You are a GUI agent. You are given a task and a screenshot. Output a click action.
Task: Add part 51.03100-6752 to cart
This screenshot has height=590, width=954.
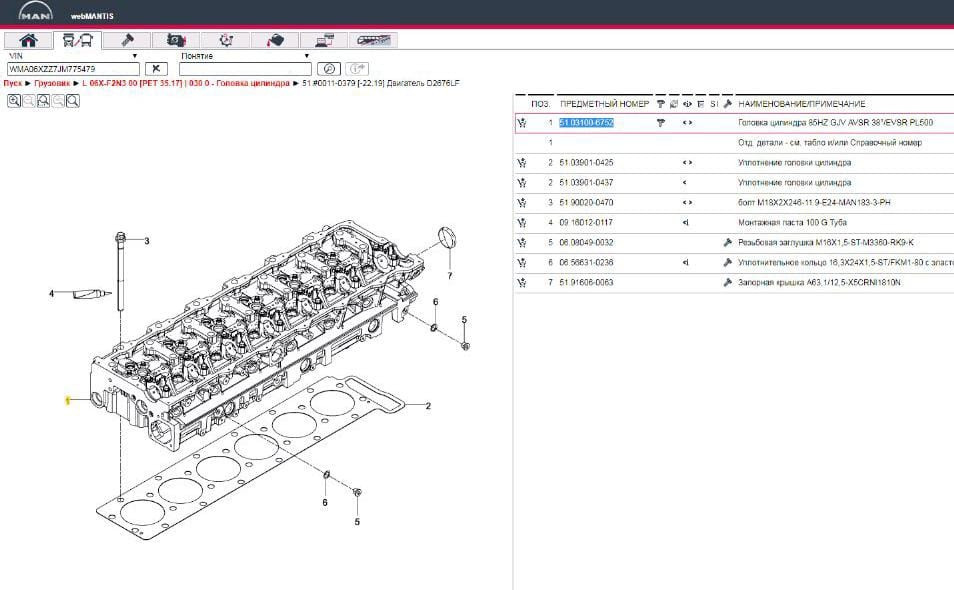tap(522, 123)
